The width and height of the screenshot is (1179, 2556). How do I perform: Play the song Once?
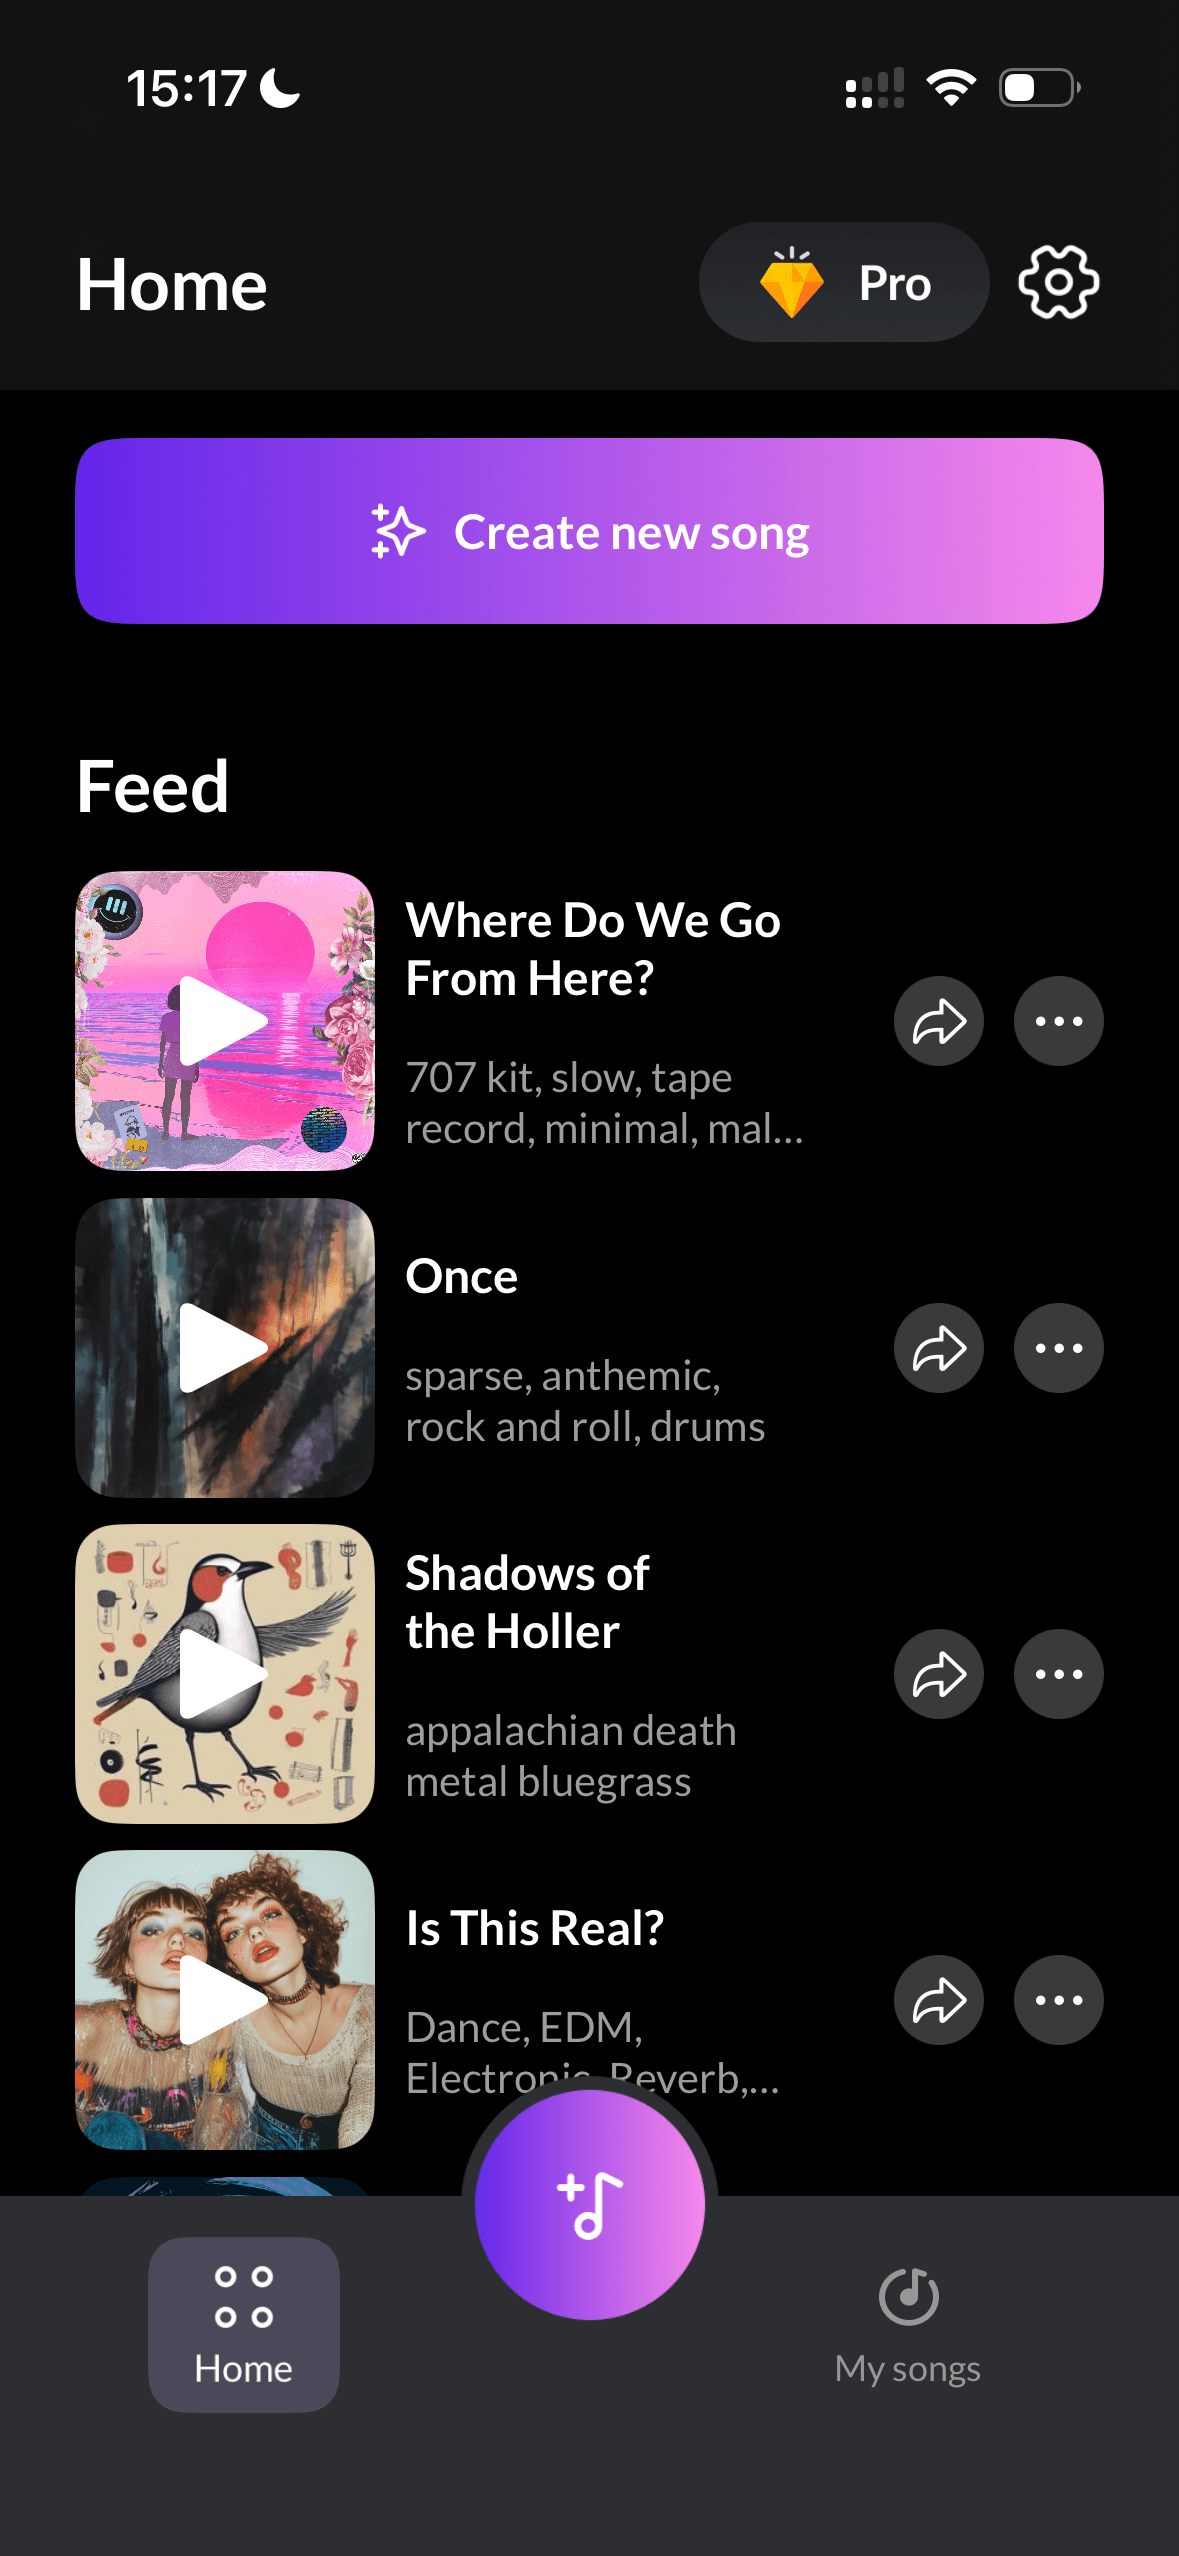pyautogui.click(x=224, y=1348)
